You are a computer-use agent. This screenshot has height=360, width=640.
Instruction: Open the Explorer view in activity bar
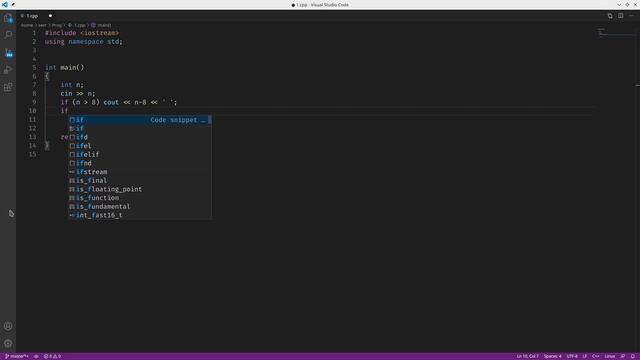tap(8, 18)
